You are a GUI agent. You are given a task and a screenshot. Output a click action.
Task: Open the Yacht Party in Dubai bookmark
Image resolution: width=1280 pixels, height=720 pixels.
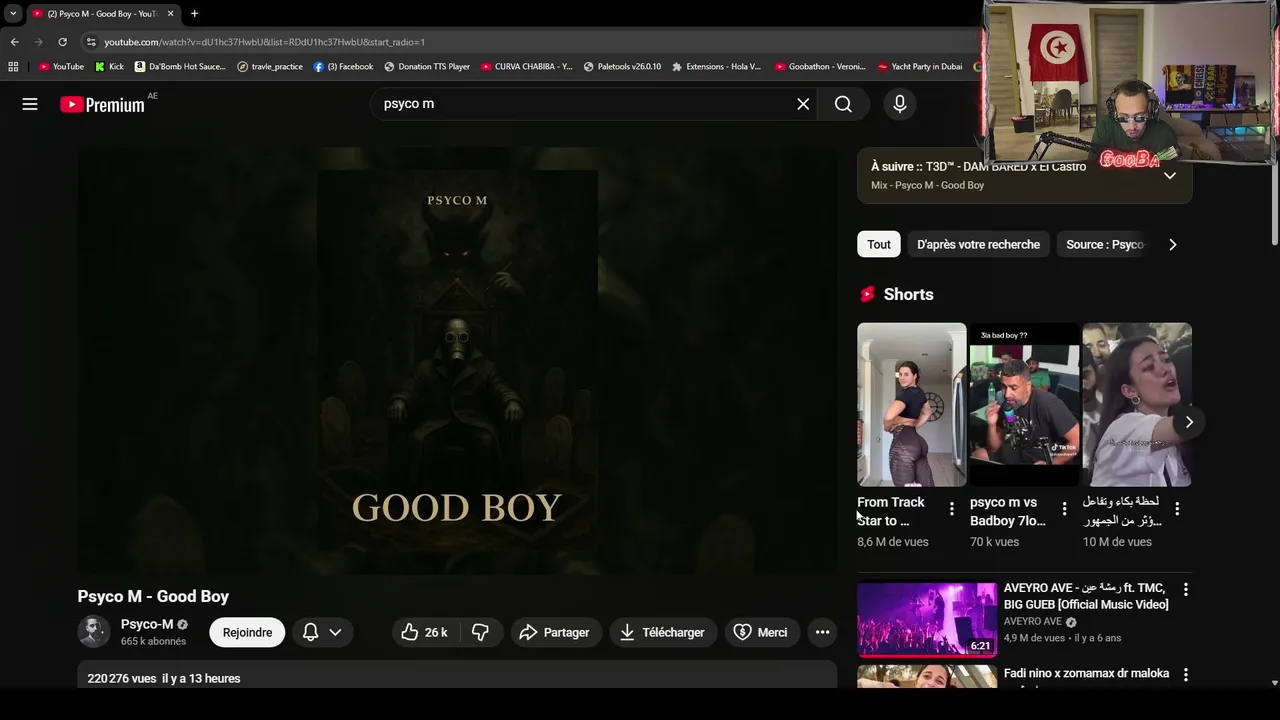[x=919, y=67]
